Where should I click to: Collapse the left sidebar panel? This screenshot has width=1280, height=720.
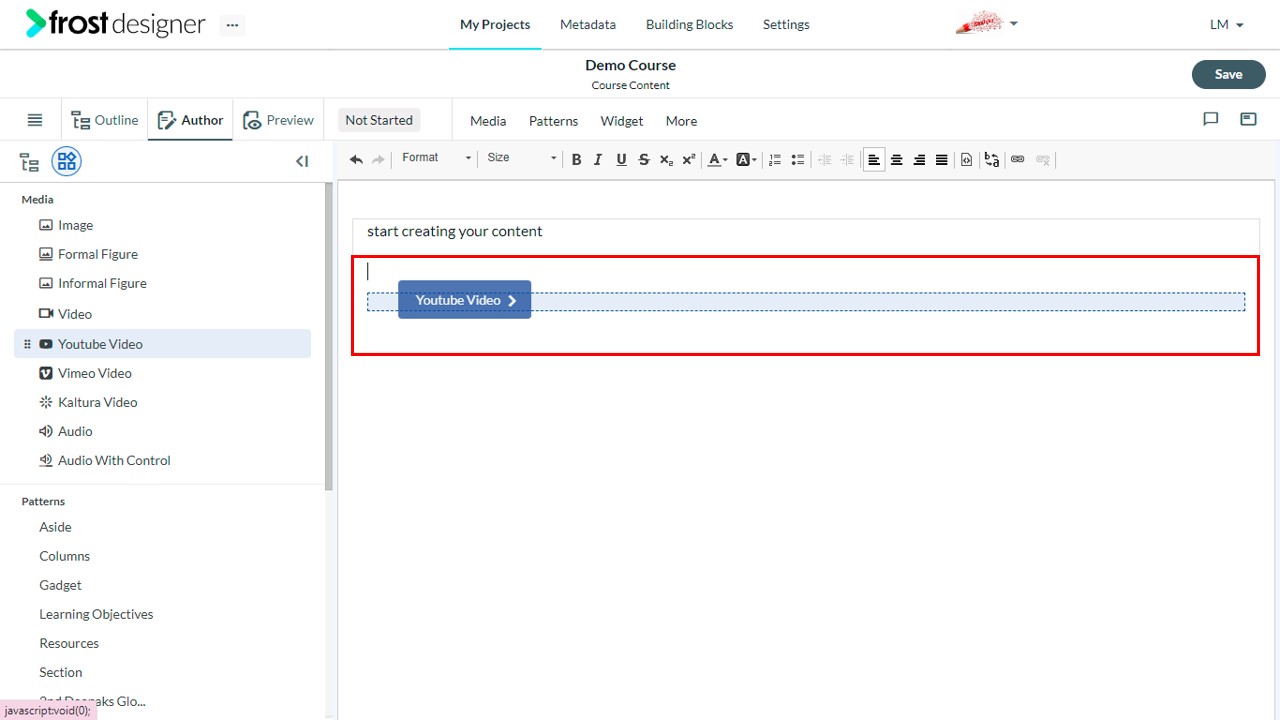point(302,161)
